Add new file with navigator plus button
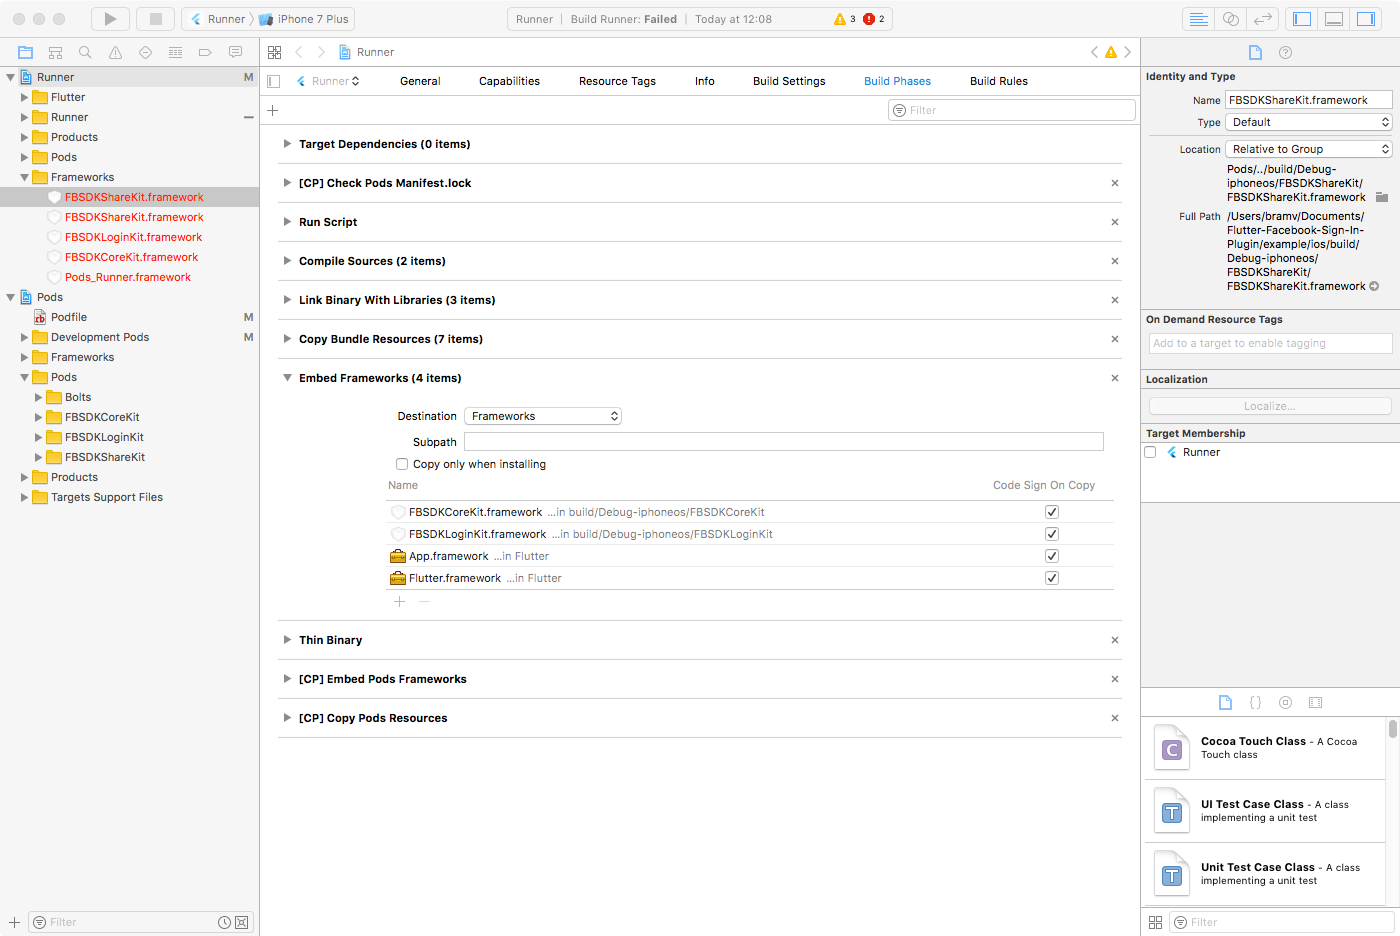Image resolution: width=1400 pixels, height=936 pixels. tap(14, 922)
